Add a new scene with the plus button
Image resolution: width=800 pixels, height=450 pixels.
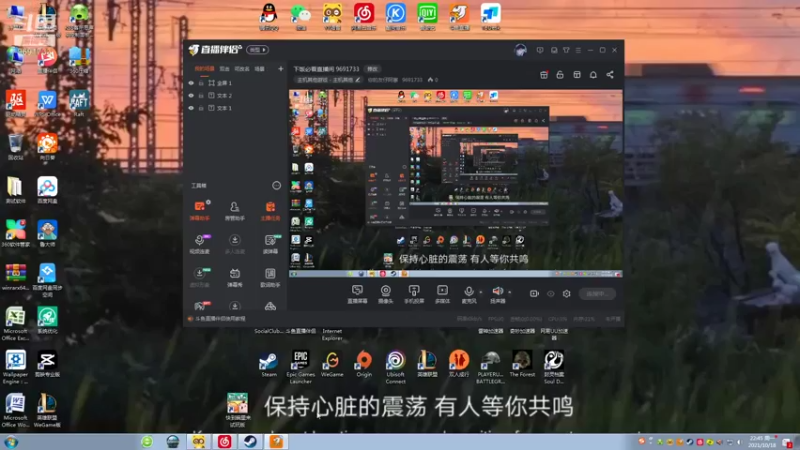(281, 69)
